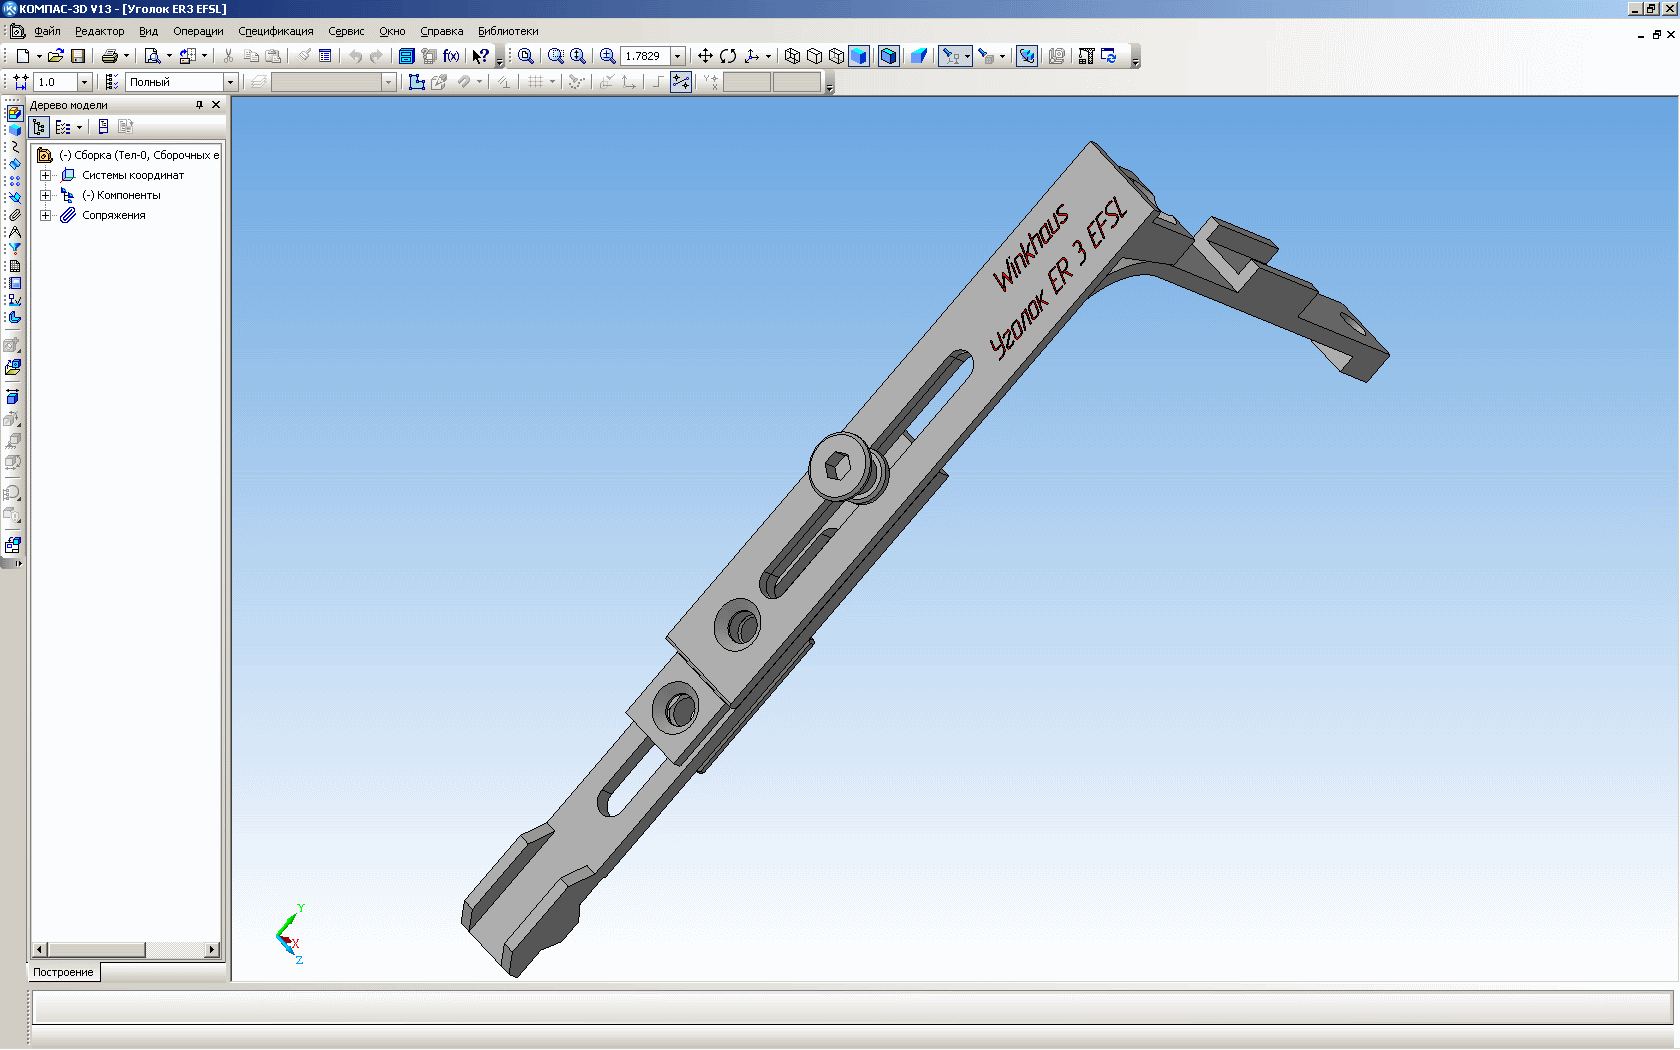Open the Вид menu
Screen dimensions: 1680x1050
click(x=148, y=31)
